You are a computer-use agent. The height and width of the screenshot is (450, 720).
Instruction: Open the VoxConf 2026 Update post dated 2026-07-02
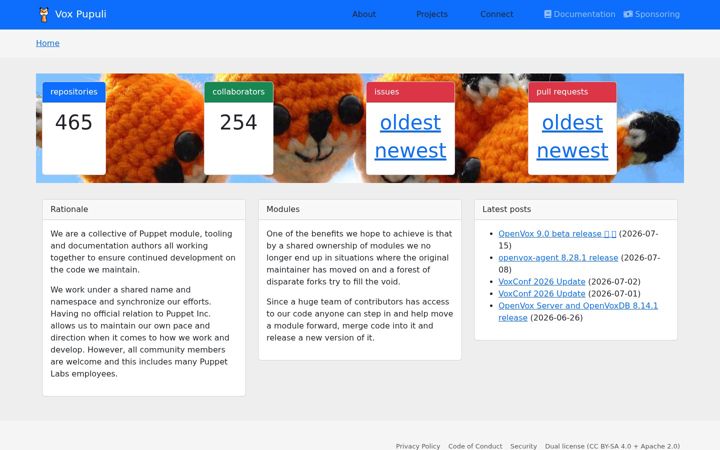click(542, 282)
